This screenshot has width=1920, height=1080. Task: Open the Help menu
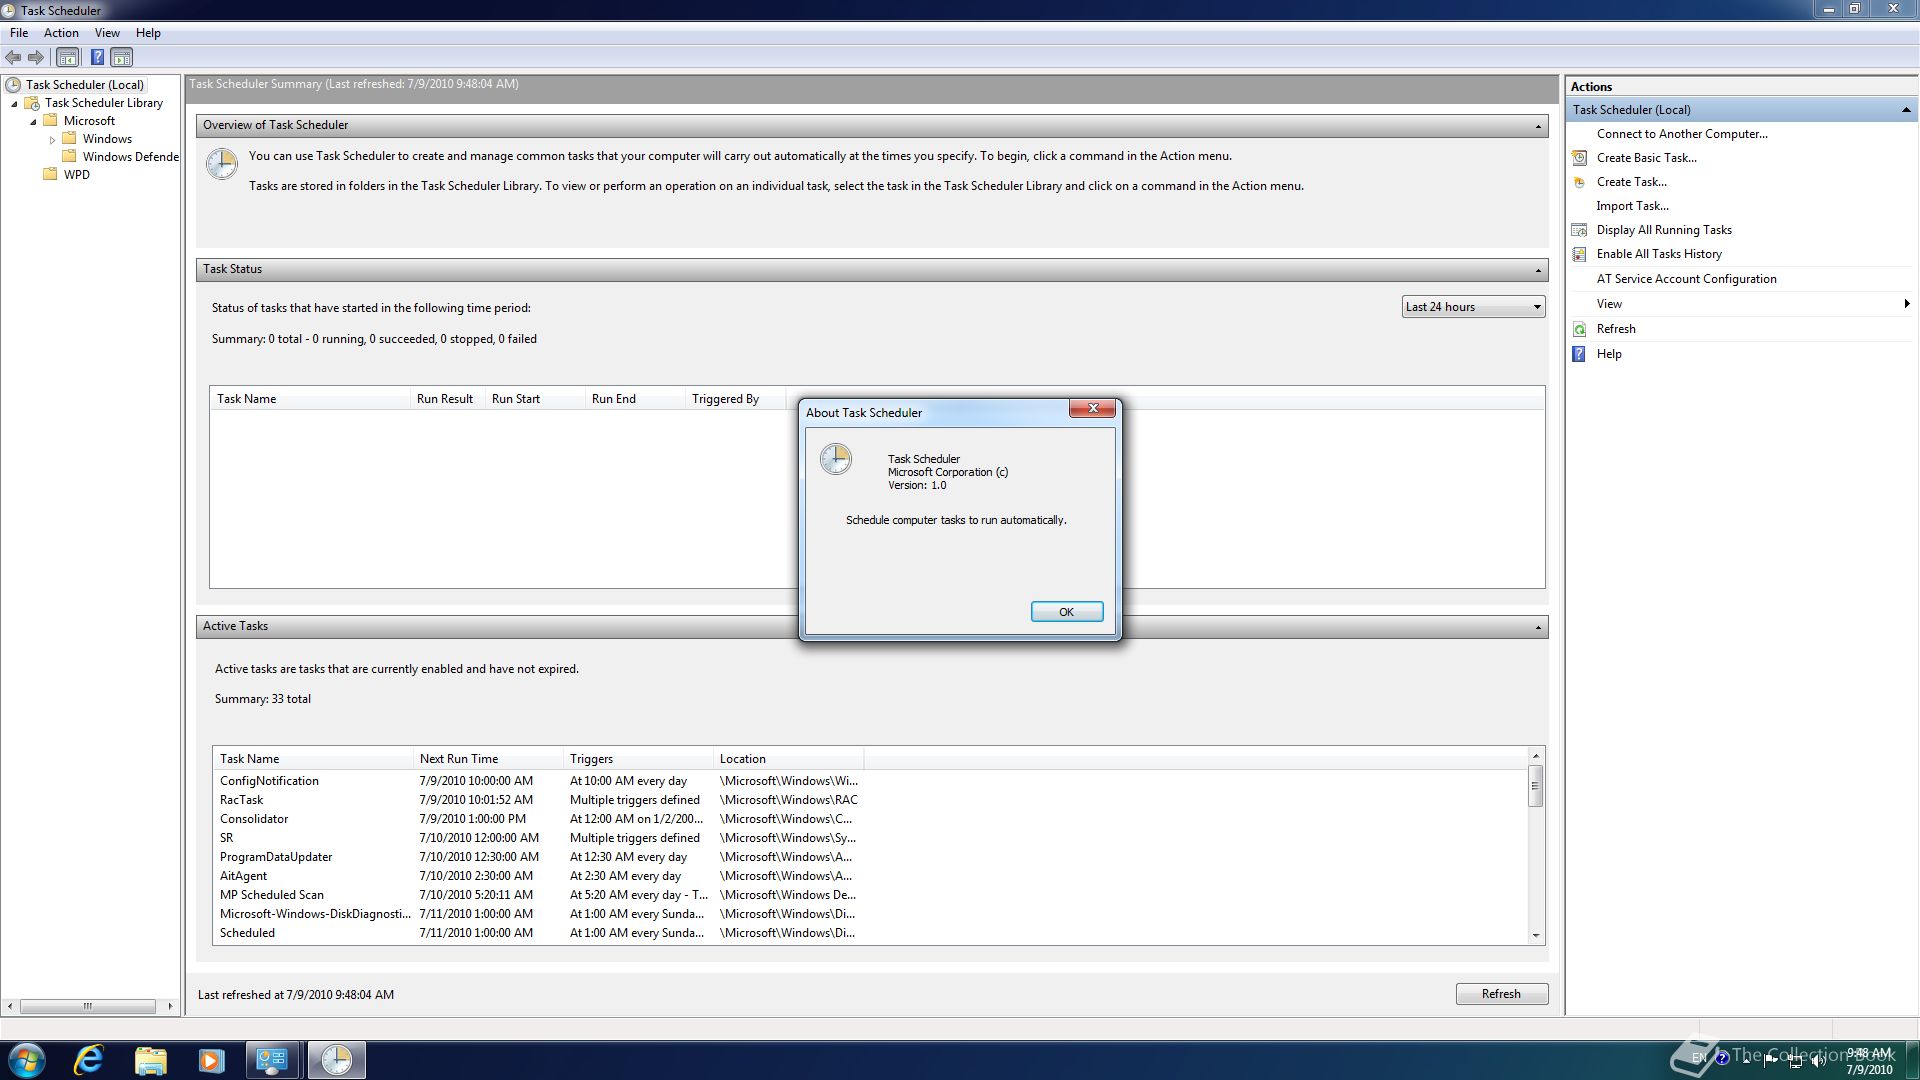(148, 33)
